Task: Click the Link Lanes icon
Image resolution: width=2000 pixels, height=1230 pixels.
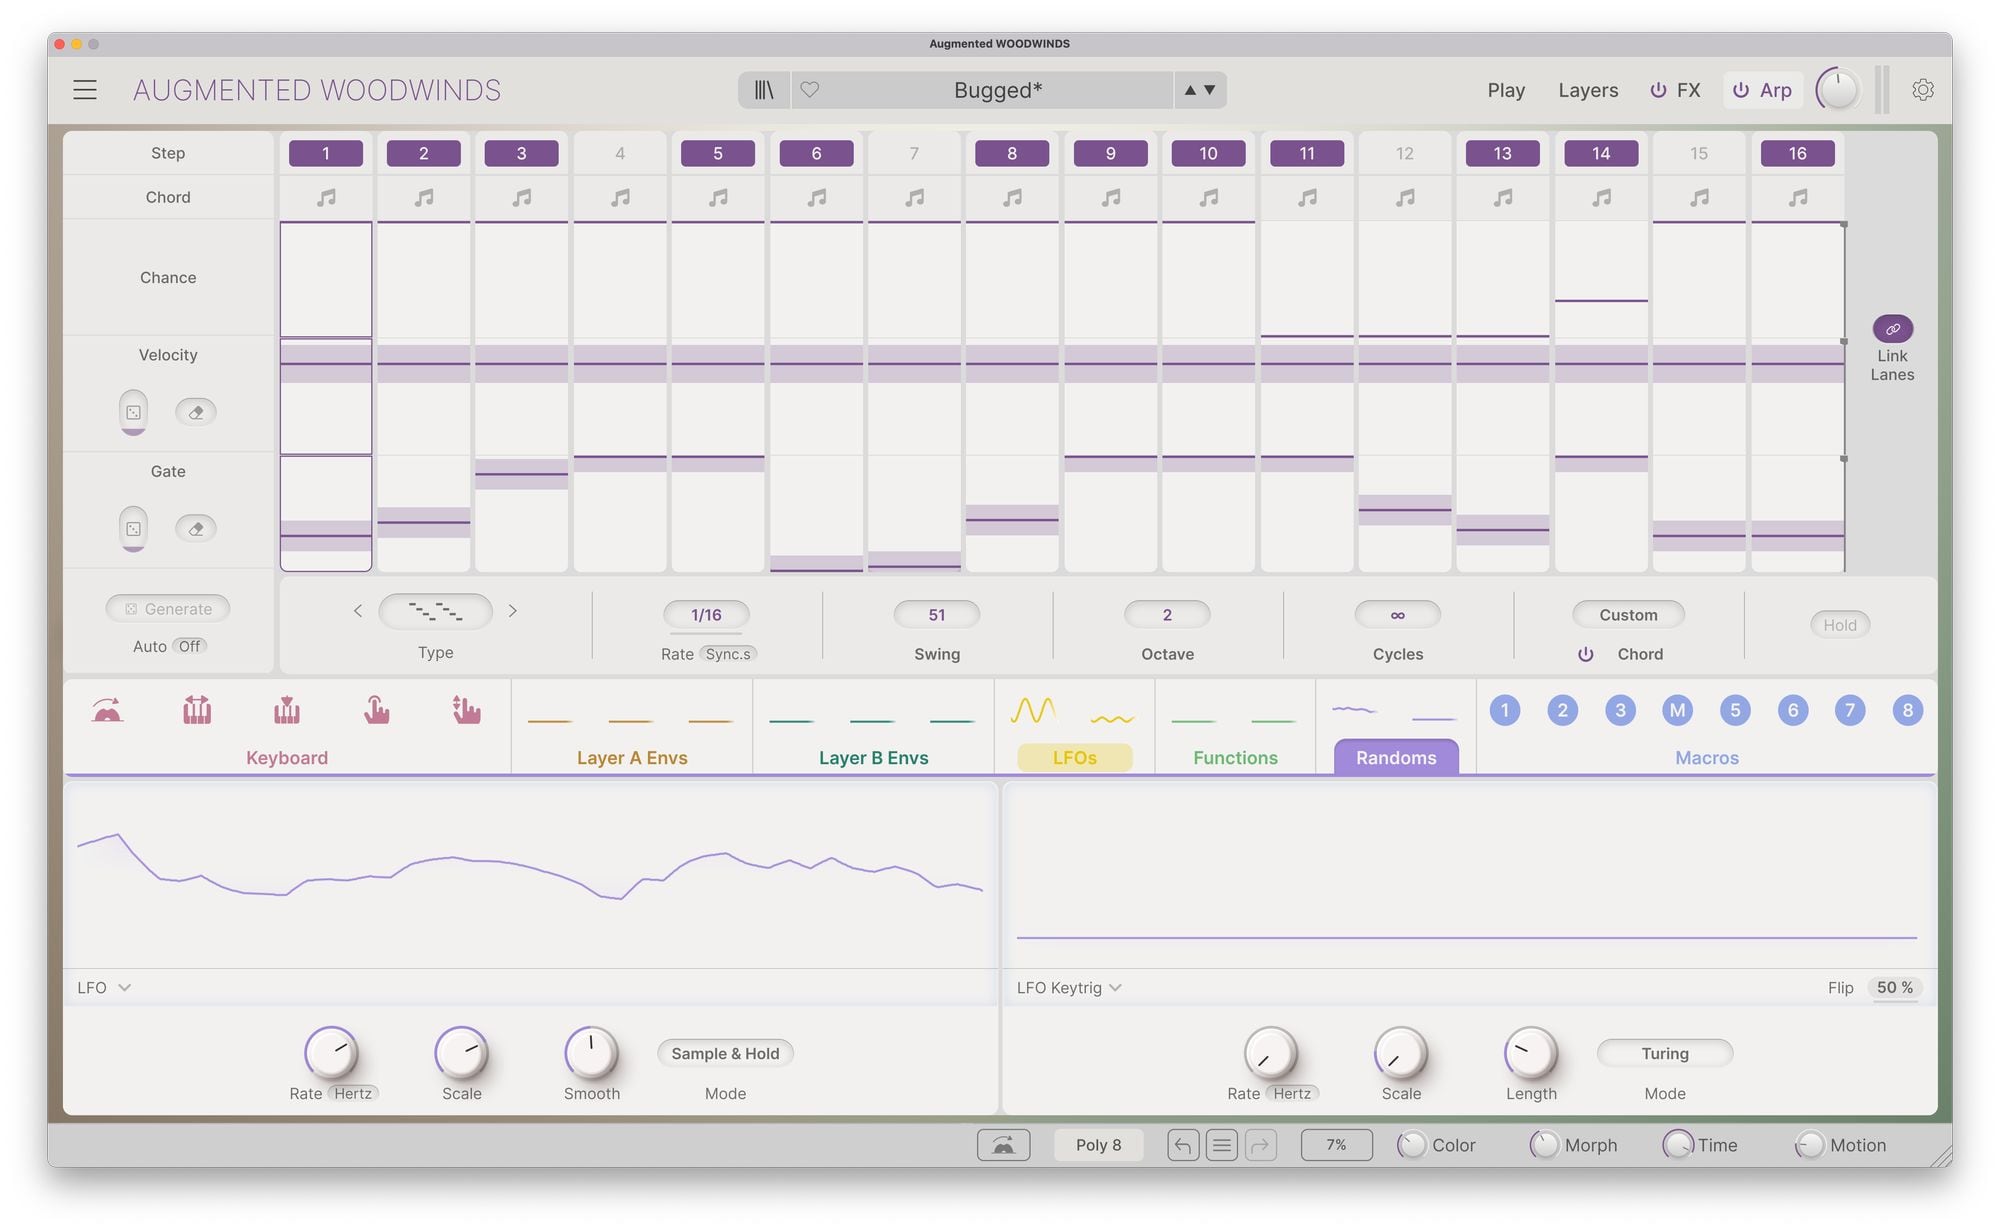Action: [x=1892, y=329]
